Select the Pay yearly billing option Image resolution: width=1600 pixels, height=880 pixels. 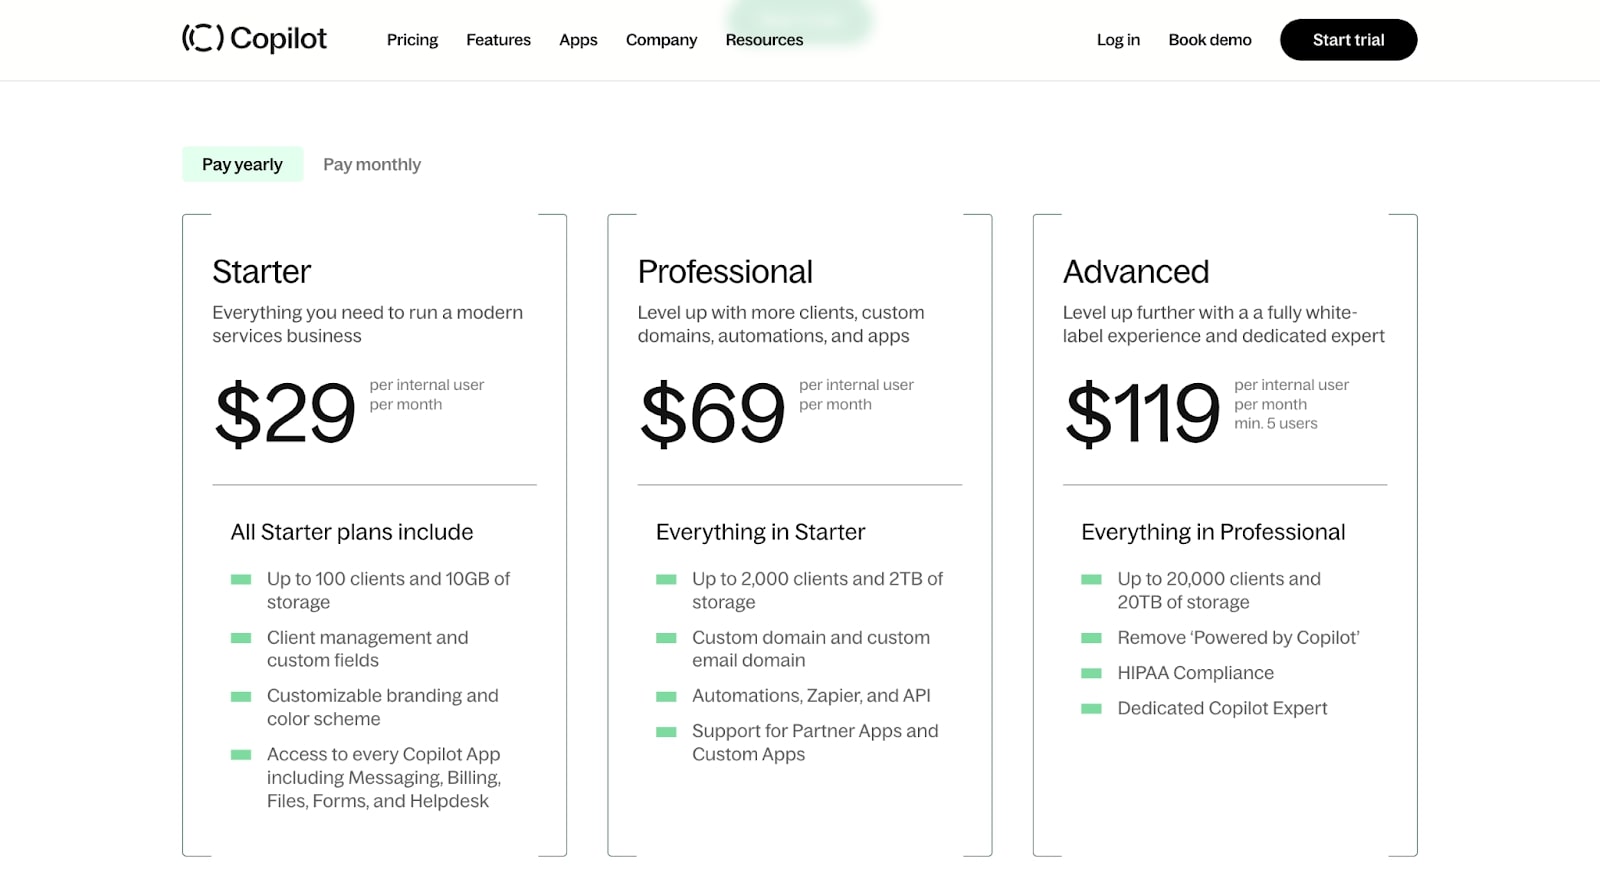242,164
